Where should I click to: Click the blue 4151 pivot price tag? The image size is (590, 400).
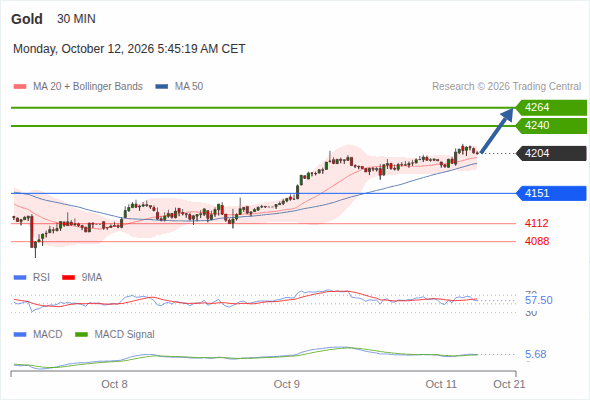[551, 193]
